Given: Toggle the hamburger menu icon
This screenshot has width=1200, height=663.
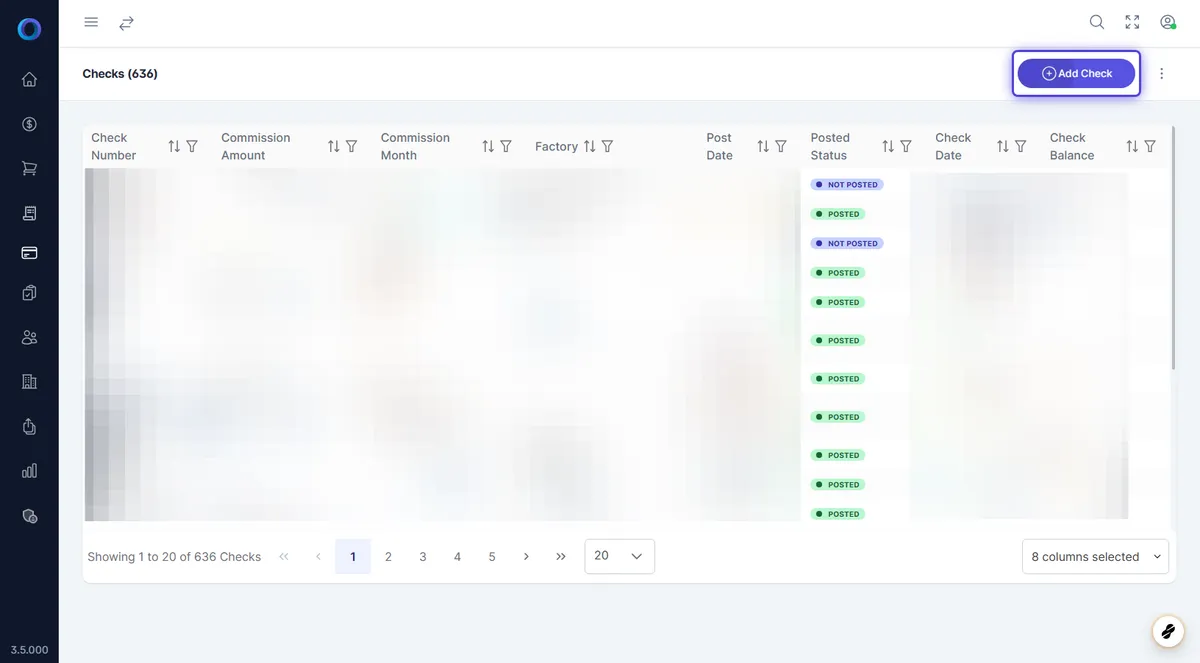Looking at the screenshot, I should click(x=91, y=22).
